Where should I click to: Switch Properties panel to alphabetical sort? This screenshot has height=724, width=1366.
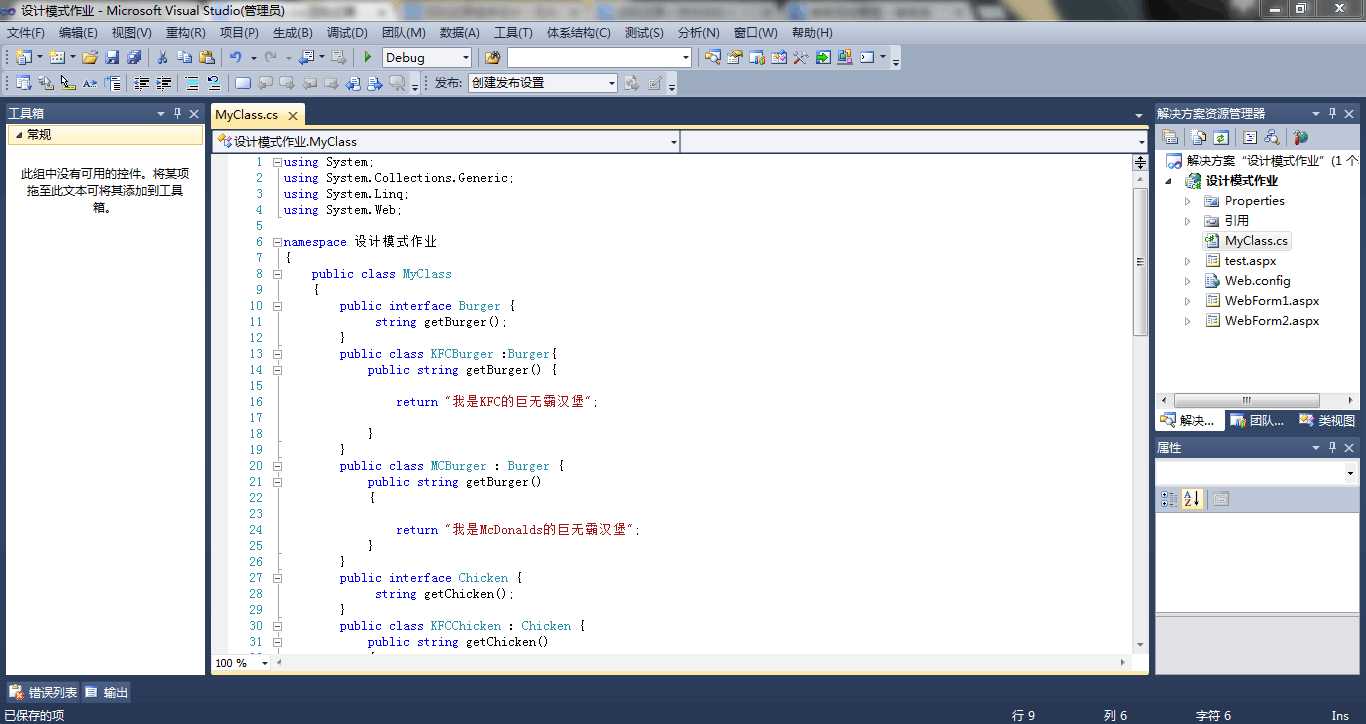[x=1191, y=499]
